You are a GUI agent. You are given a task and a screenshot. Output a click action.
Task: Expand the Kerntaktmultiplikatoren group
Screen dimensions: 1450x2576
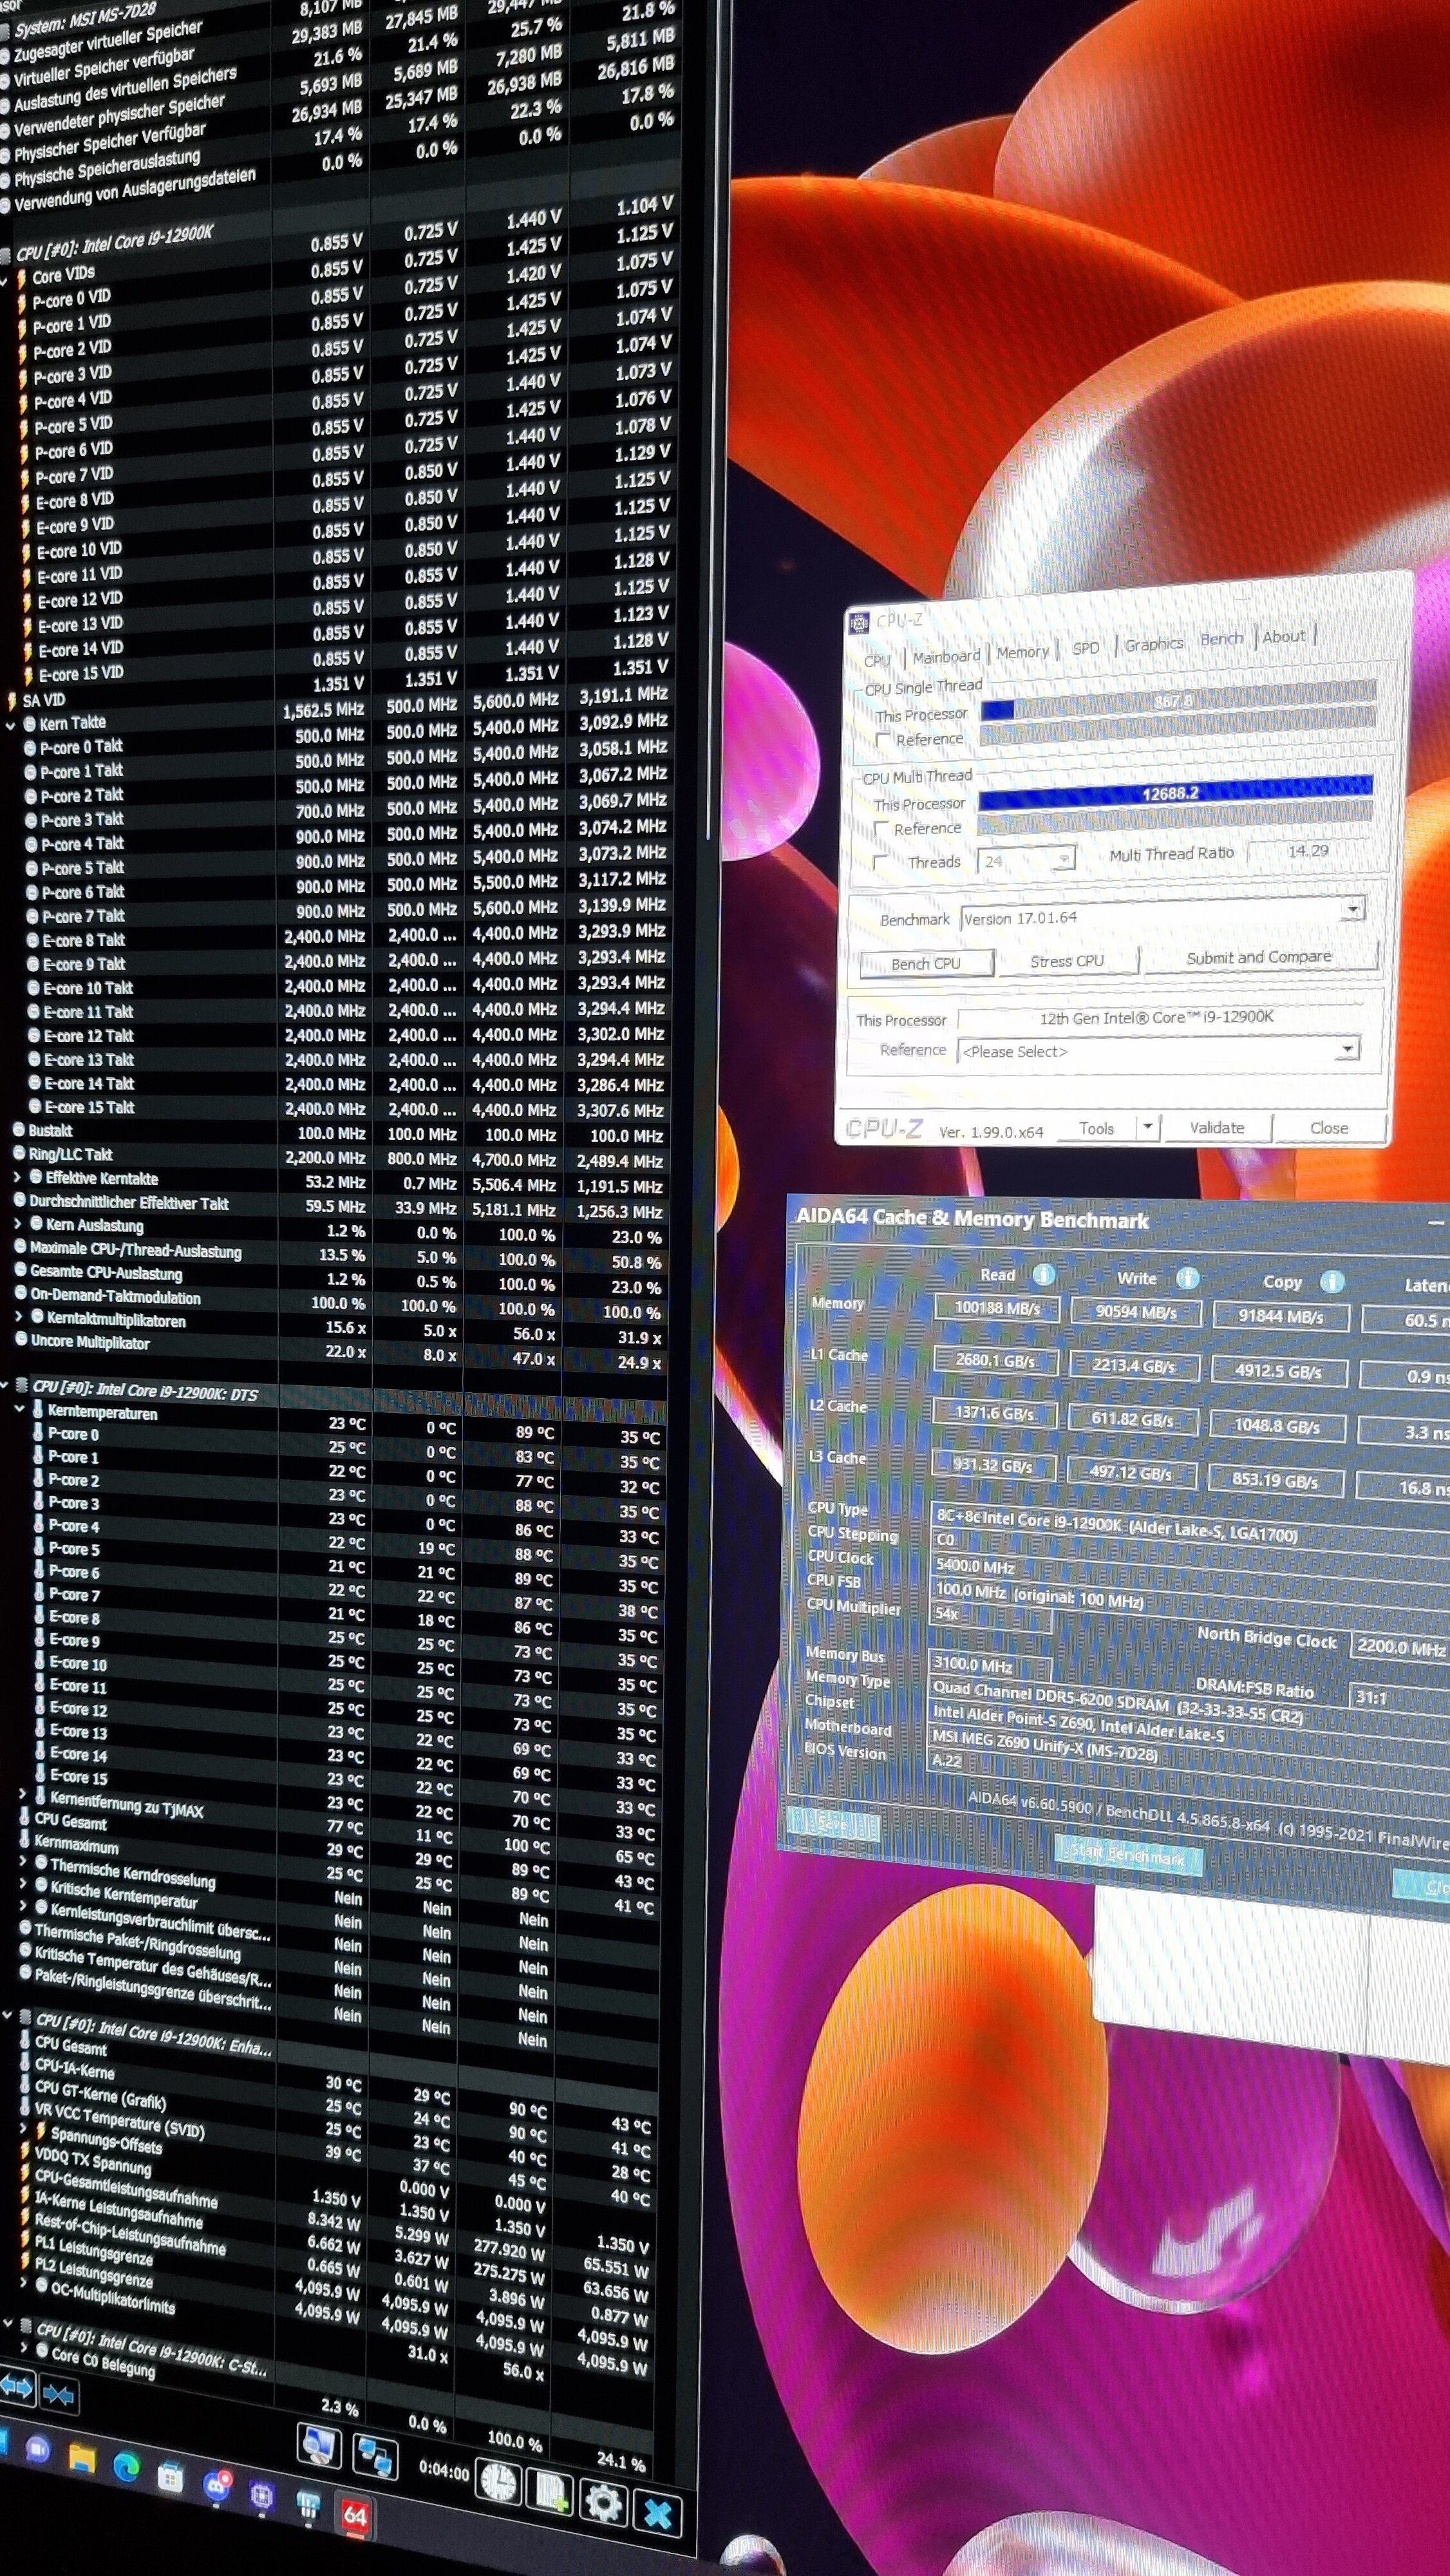click(19, 1317)
